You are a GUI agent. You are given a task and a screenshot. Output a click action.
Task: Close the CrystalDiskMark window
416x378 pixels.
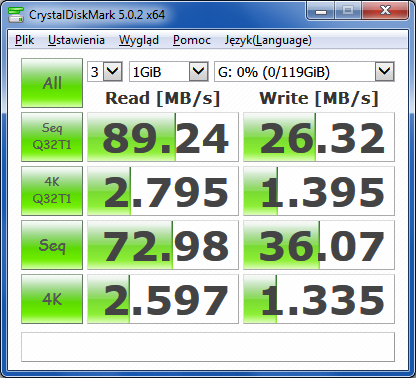[x=385, y=11]
